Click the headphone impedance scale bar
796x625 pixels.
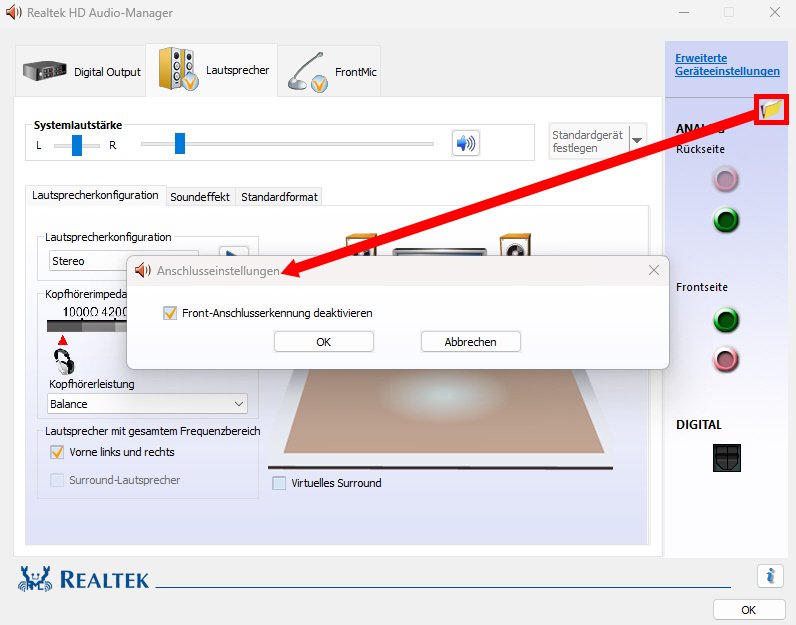pyautogui.click(x=86, y=325)
